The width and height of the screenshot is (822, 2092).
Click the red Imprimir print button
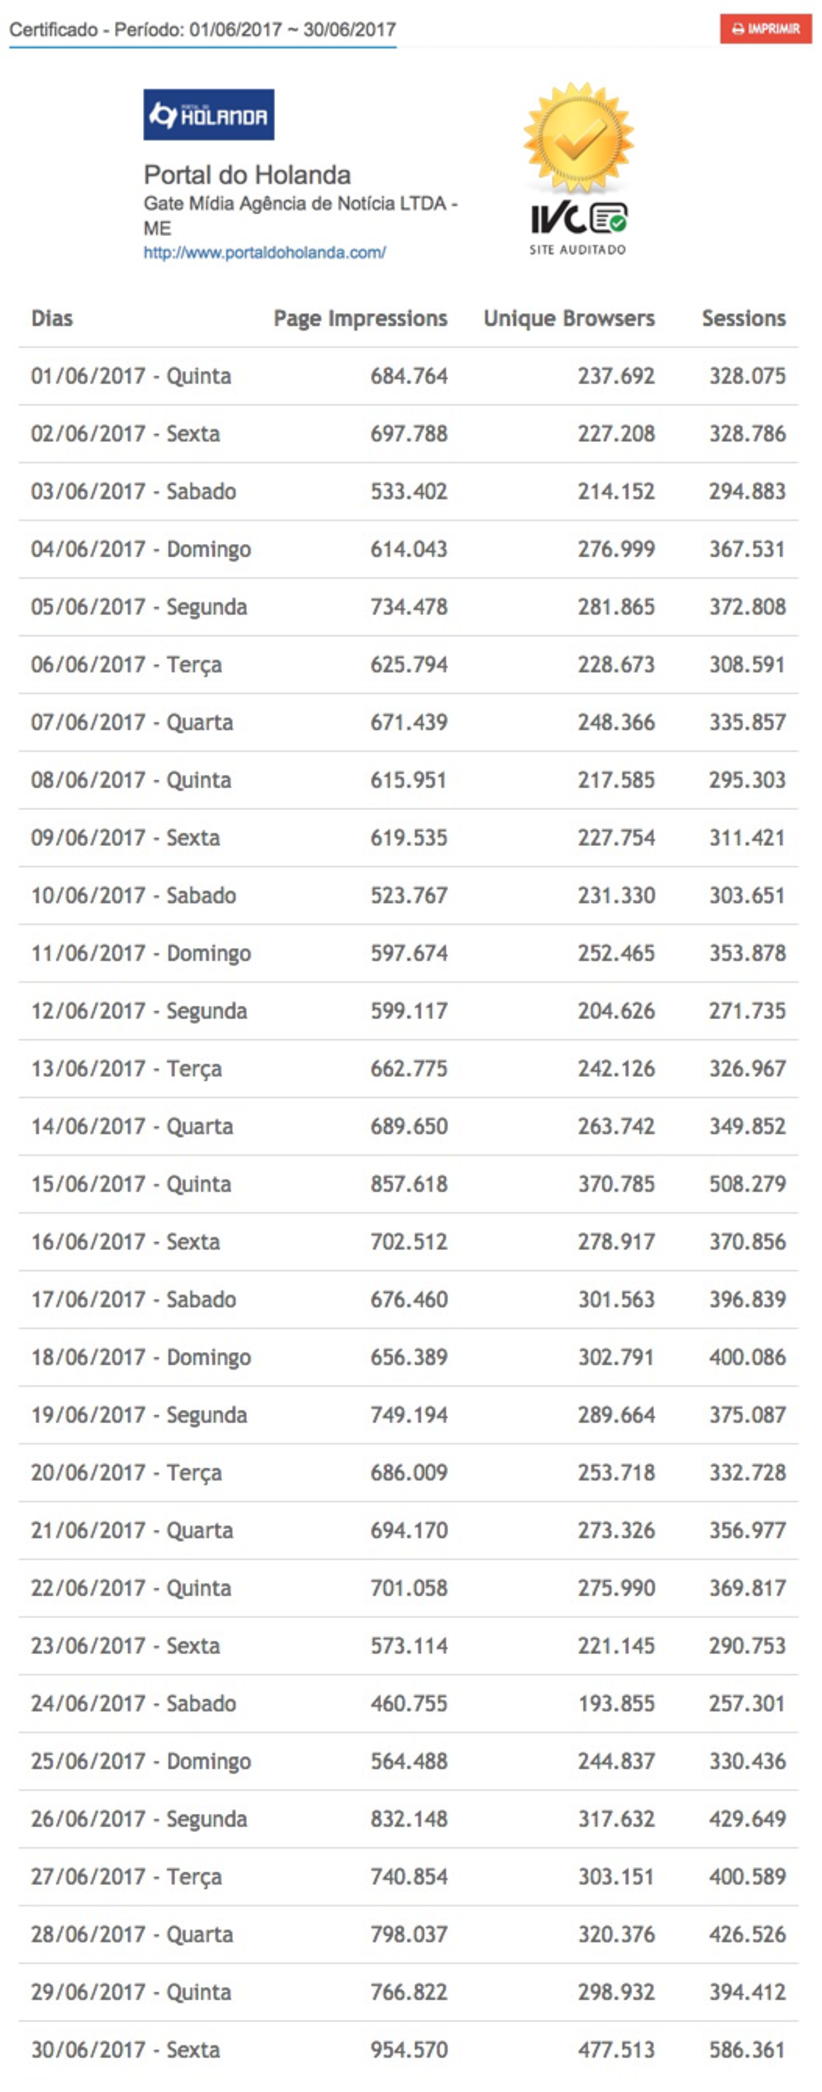(x=765, y=29)
